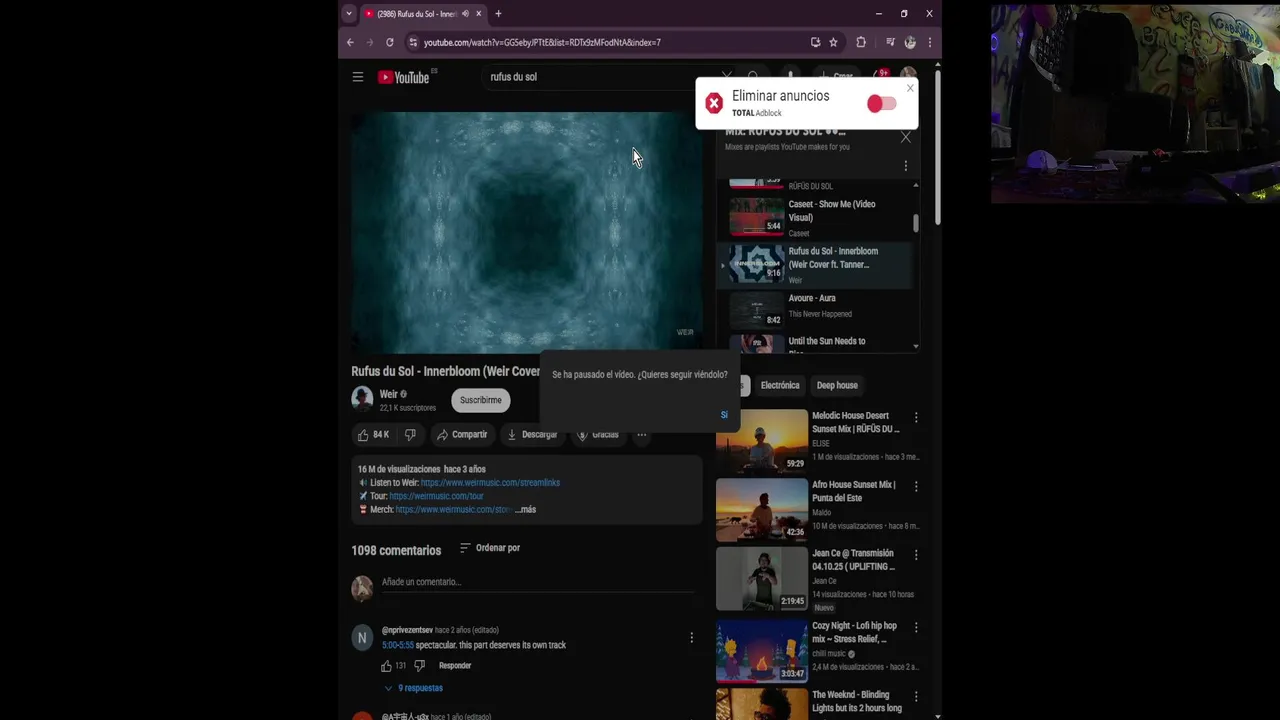Open the weirmusic.com/tour link
The height and width of the screenshot is (720, 1280).
[436, 496]
